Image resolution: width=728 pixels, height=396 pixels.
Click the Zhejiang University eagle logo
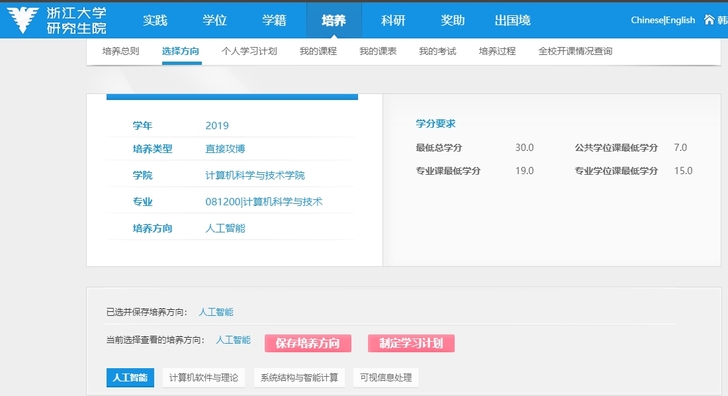[22, 20]
